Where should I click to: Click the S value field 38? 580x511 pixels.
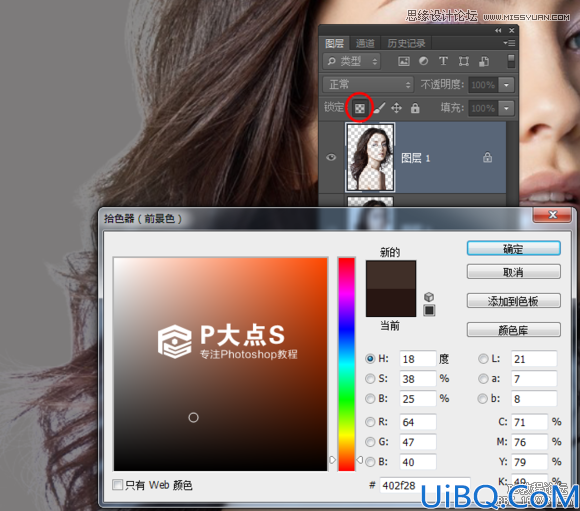click(x=418, y=379)
